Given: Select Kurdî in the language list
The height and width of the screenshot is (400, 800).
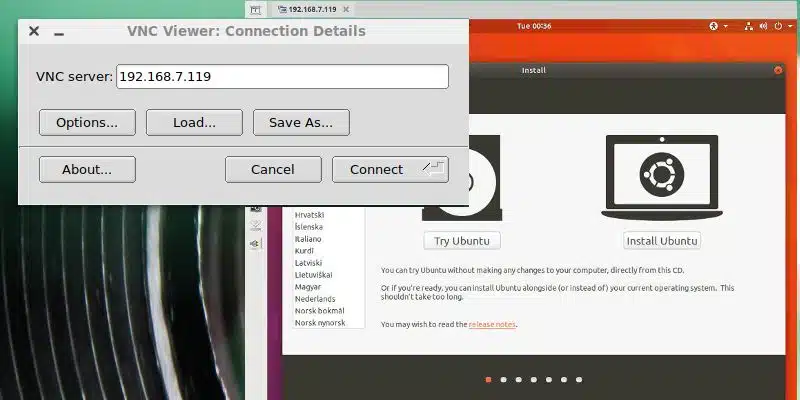Looking at the screenshot, I should pyautogui.click(x=304, y=251).
